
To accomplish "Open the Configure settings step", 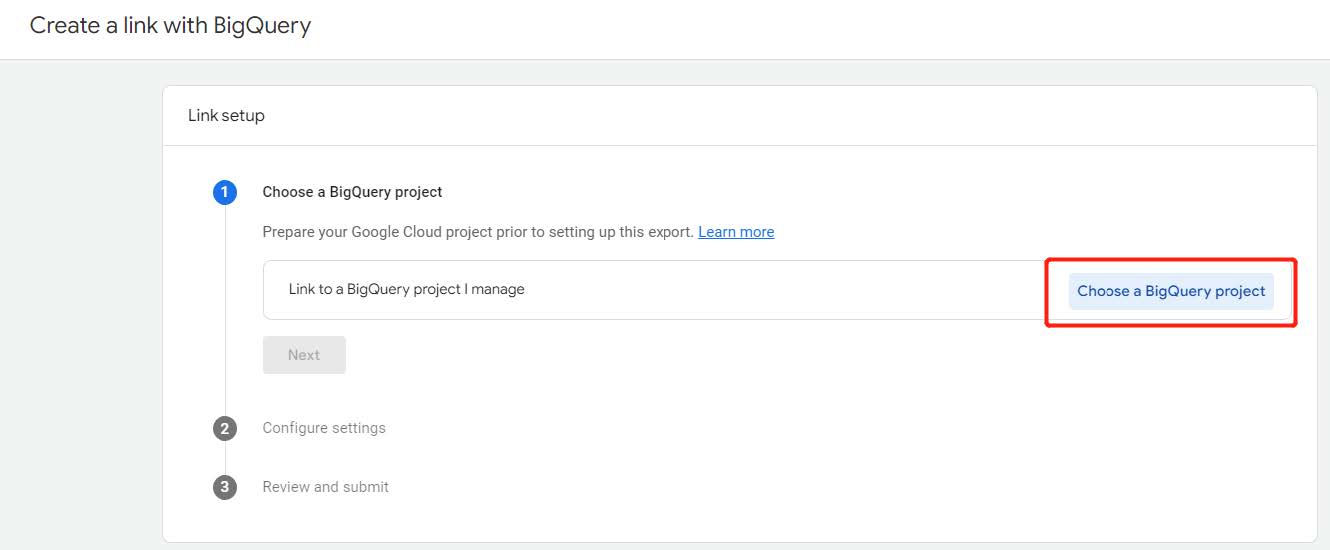I will [324, 428].
